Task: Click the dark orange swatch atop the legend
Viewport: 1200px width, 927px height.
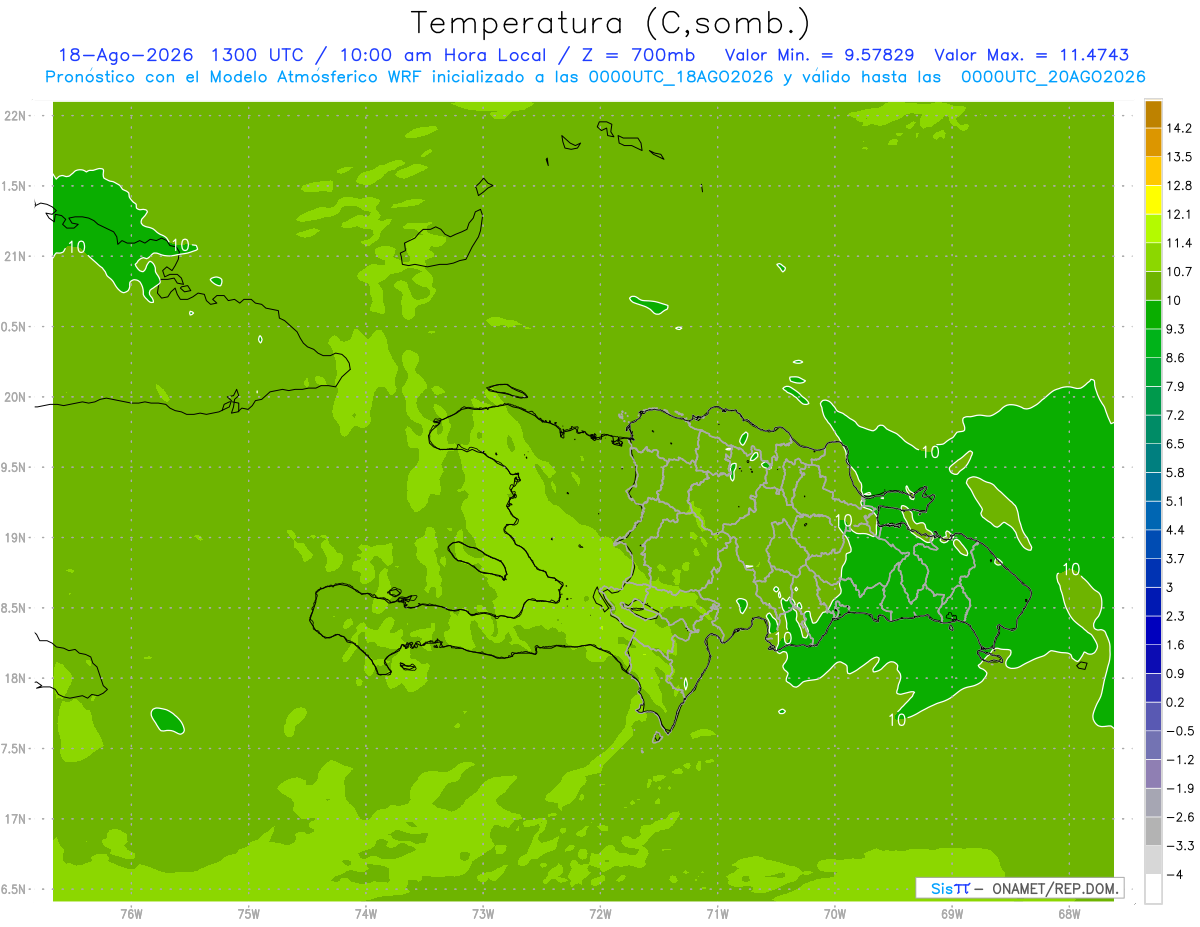Action: 1153,114
